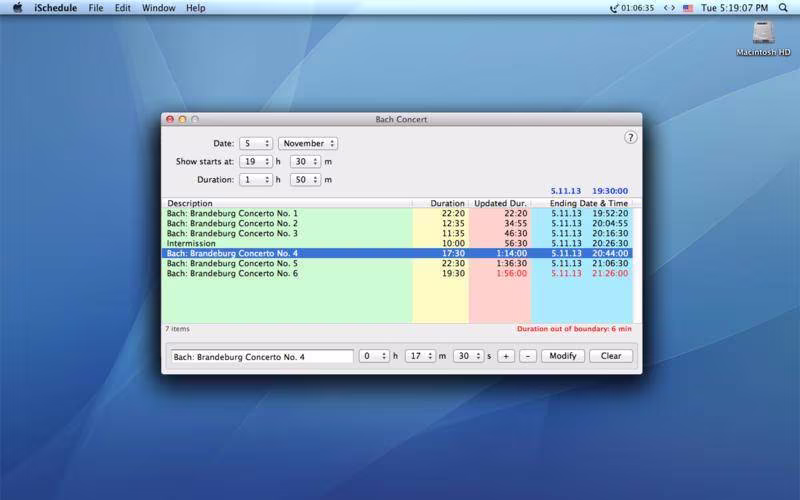Click the Bach Concert window title
Viewport: 800px width, 500px height.
(402, 119)
